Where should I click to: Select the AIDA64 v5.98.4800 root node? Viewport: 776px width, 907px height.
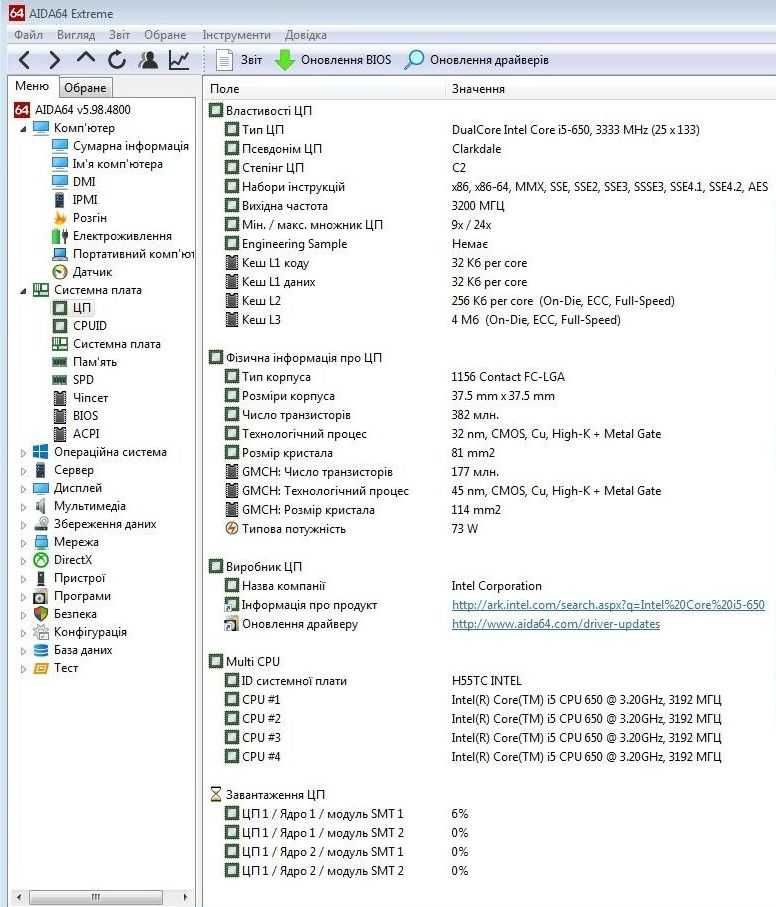[x=72, y=109]
